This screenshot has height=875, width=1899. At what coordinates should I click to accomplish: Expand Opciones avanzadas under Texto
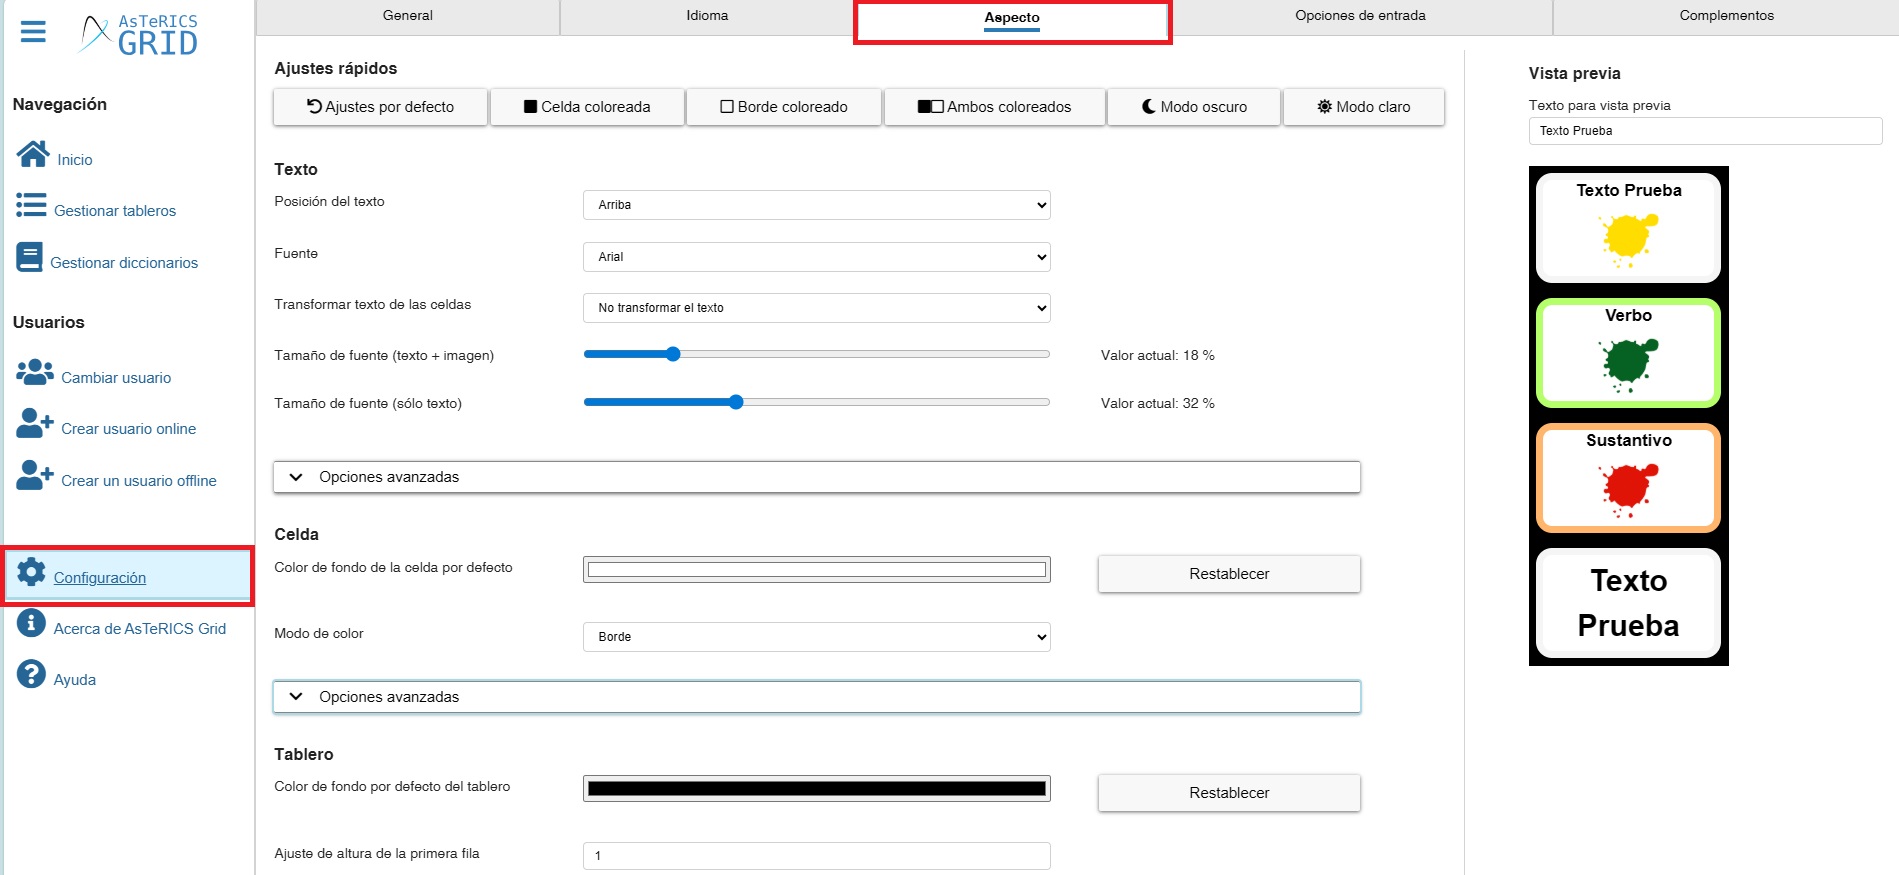click(x=816, y=477)
